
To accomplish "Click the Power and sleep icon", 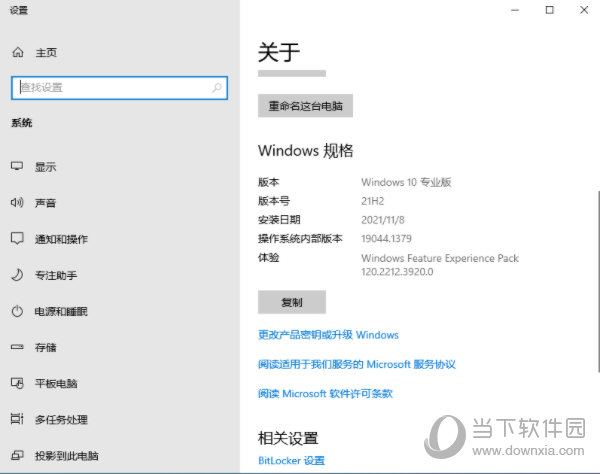I will (17, 311).
